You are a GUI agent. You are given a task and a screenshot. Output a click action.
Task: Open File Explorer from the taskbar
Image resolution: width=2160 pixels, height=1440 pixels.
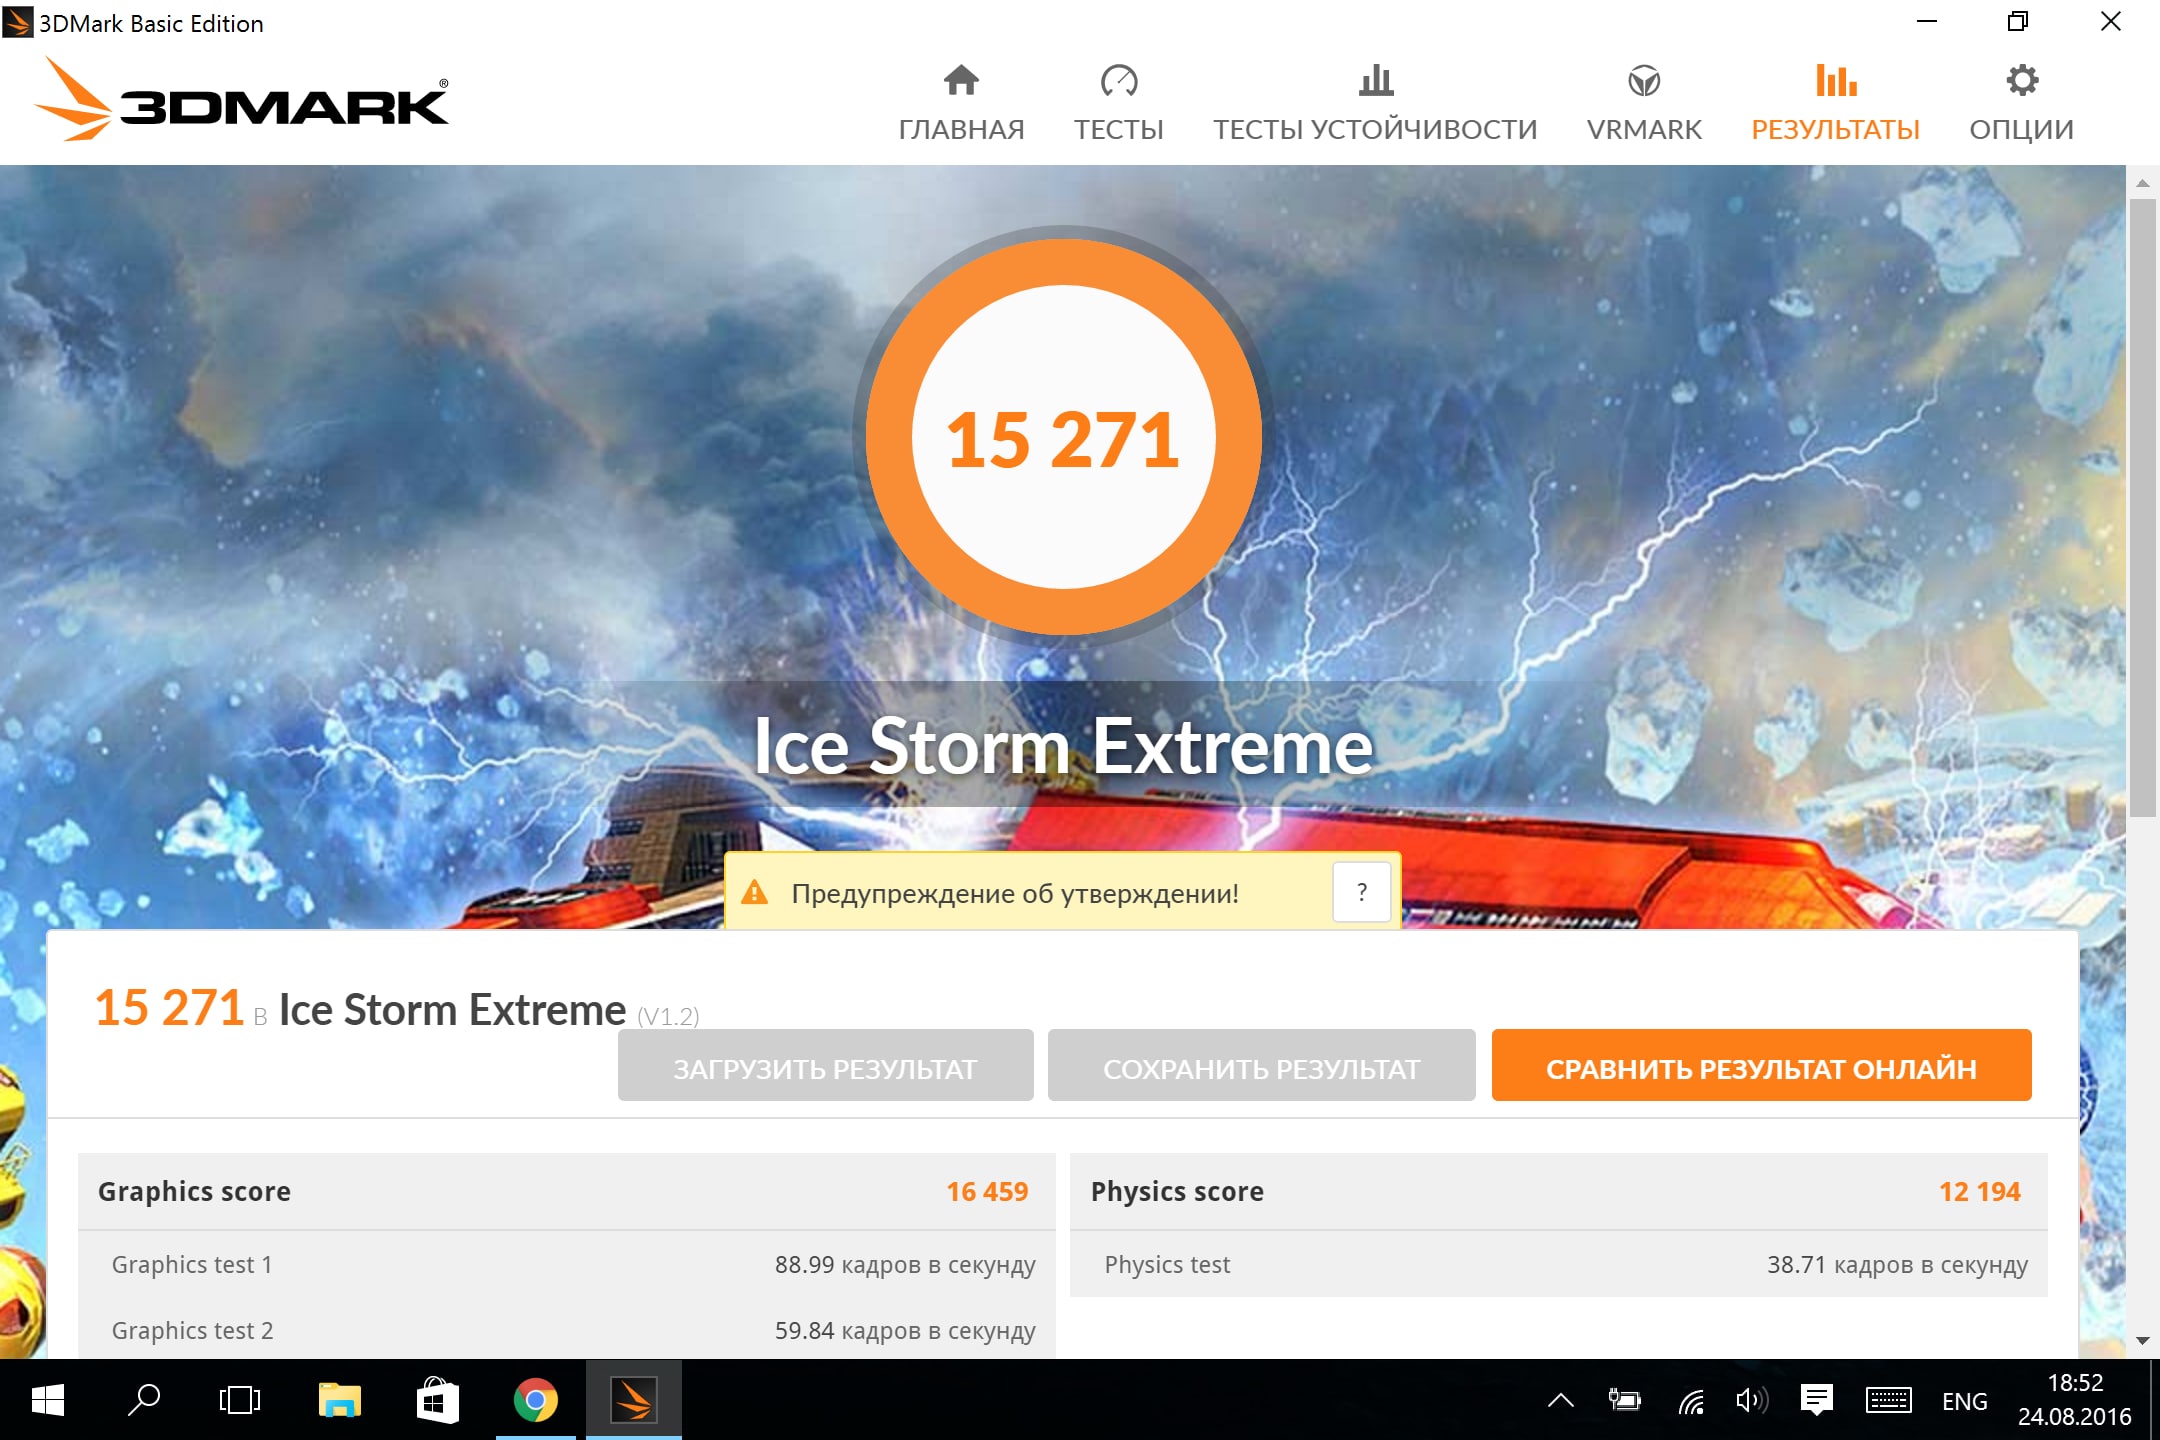(339, 1400)
